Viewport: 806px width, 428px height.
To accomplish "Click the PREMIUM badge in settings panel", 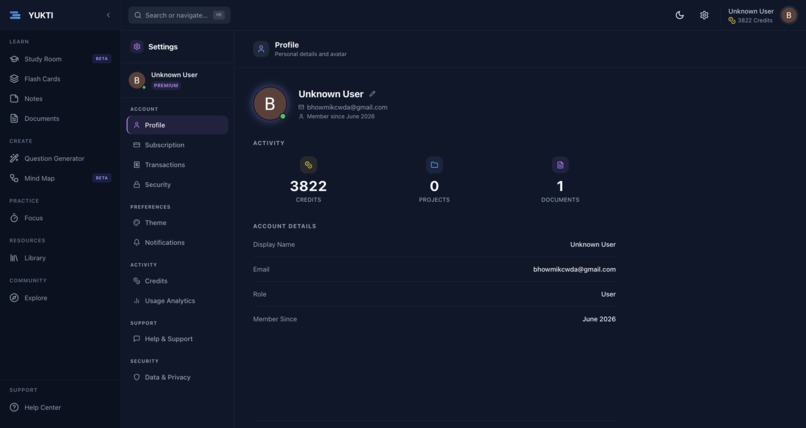I will [x=166, y=86].
